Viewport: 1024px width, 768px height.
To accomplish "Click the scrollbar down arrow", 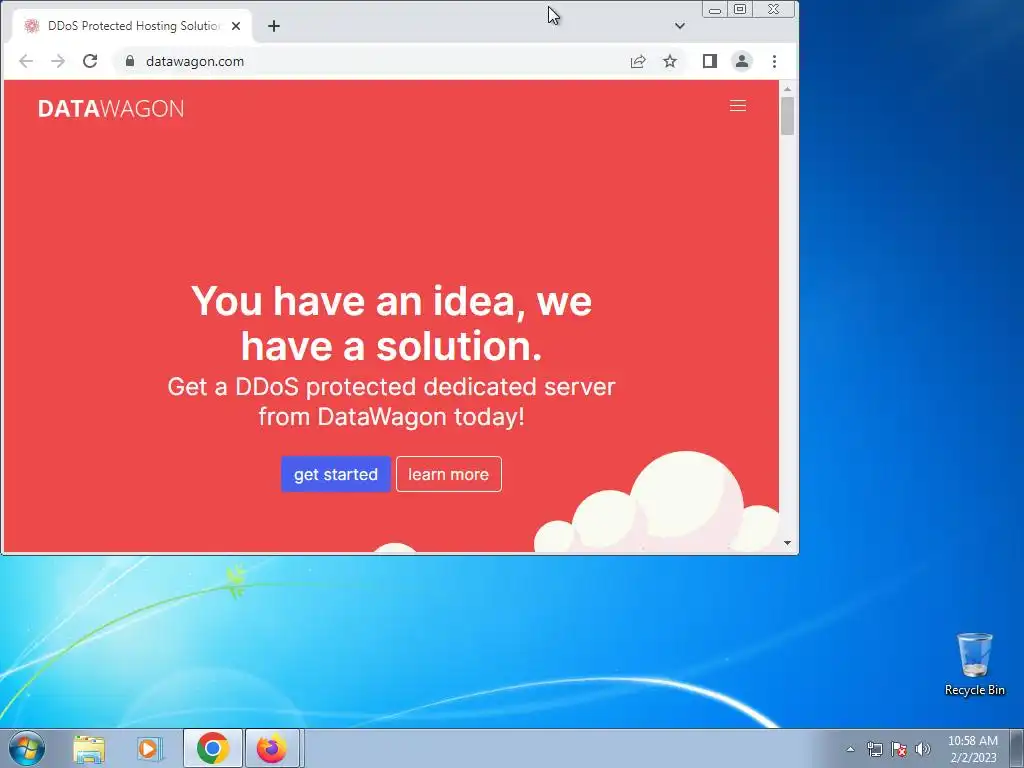I will coord(787,543).
